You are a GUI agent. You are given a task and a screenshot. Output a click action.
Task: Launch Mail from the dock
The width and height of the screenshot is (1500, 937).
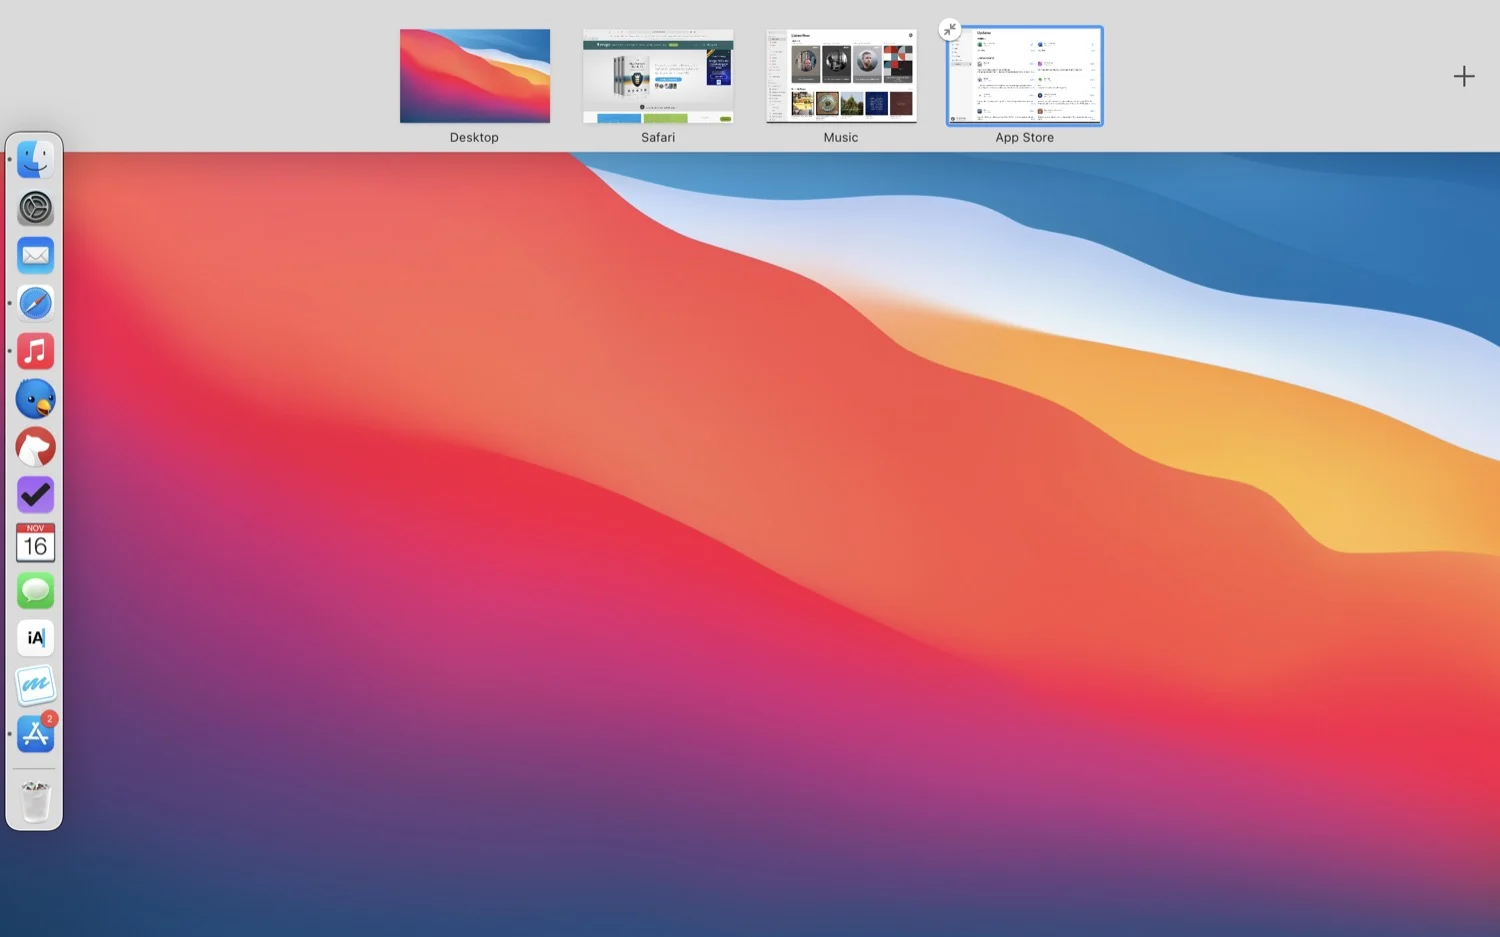35,255
